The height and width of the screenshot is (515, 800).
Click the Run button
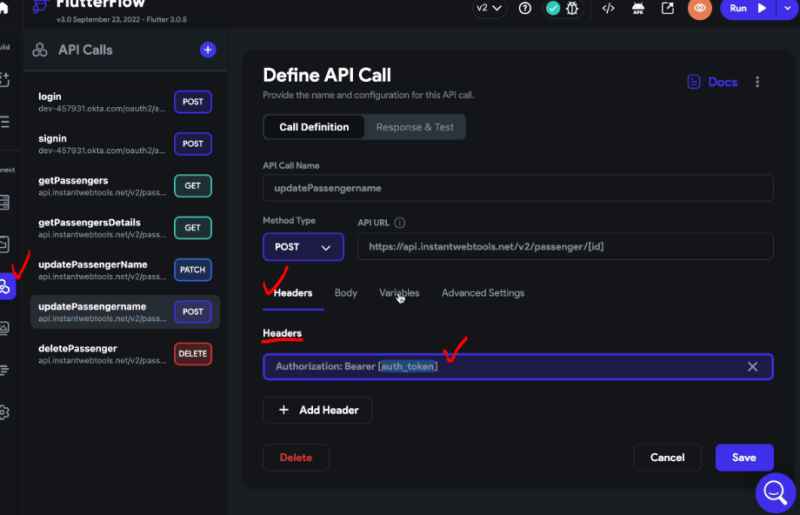click(748, 8)
